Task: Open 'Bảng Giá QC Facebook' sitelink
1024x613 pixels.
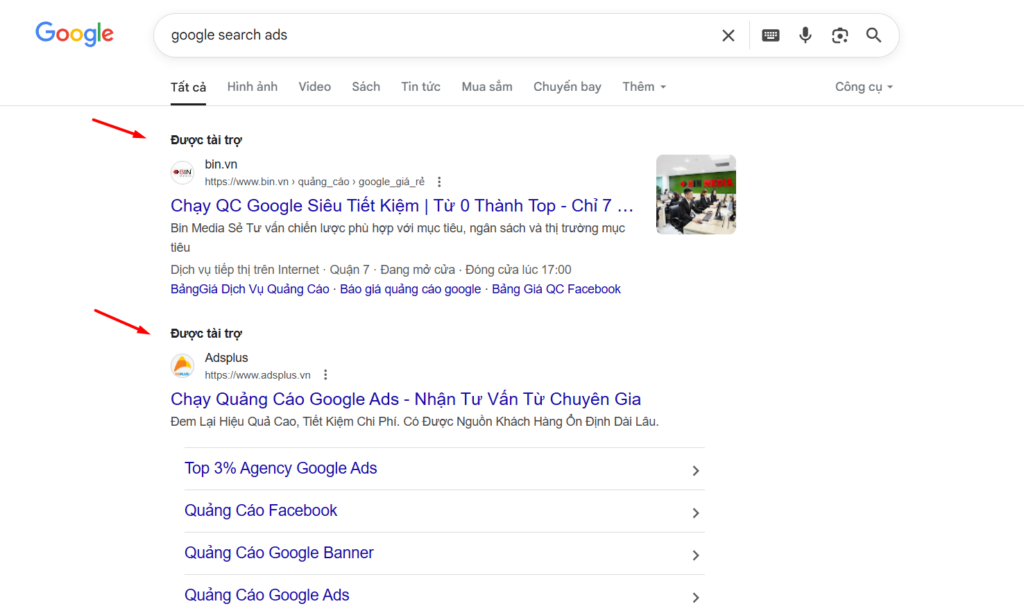Action: 556,289
